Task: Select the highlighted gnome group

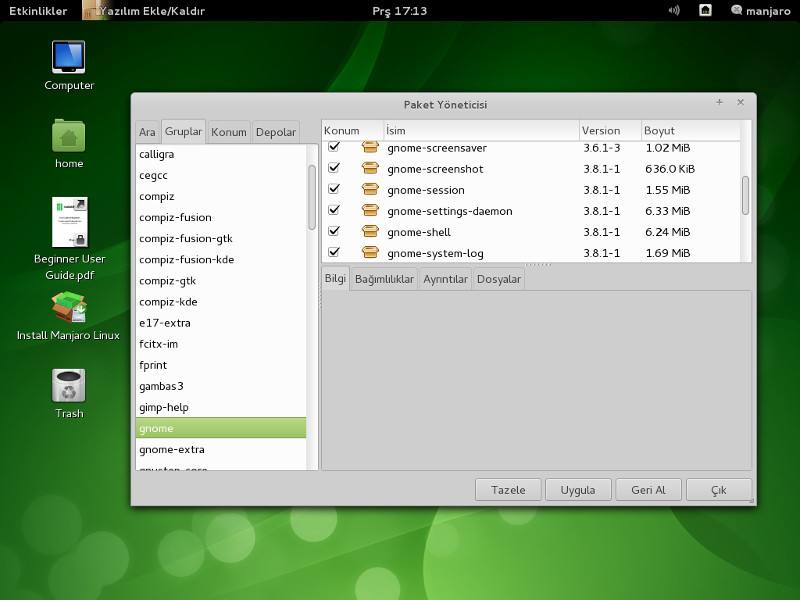Action: point(221,428)
